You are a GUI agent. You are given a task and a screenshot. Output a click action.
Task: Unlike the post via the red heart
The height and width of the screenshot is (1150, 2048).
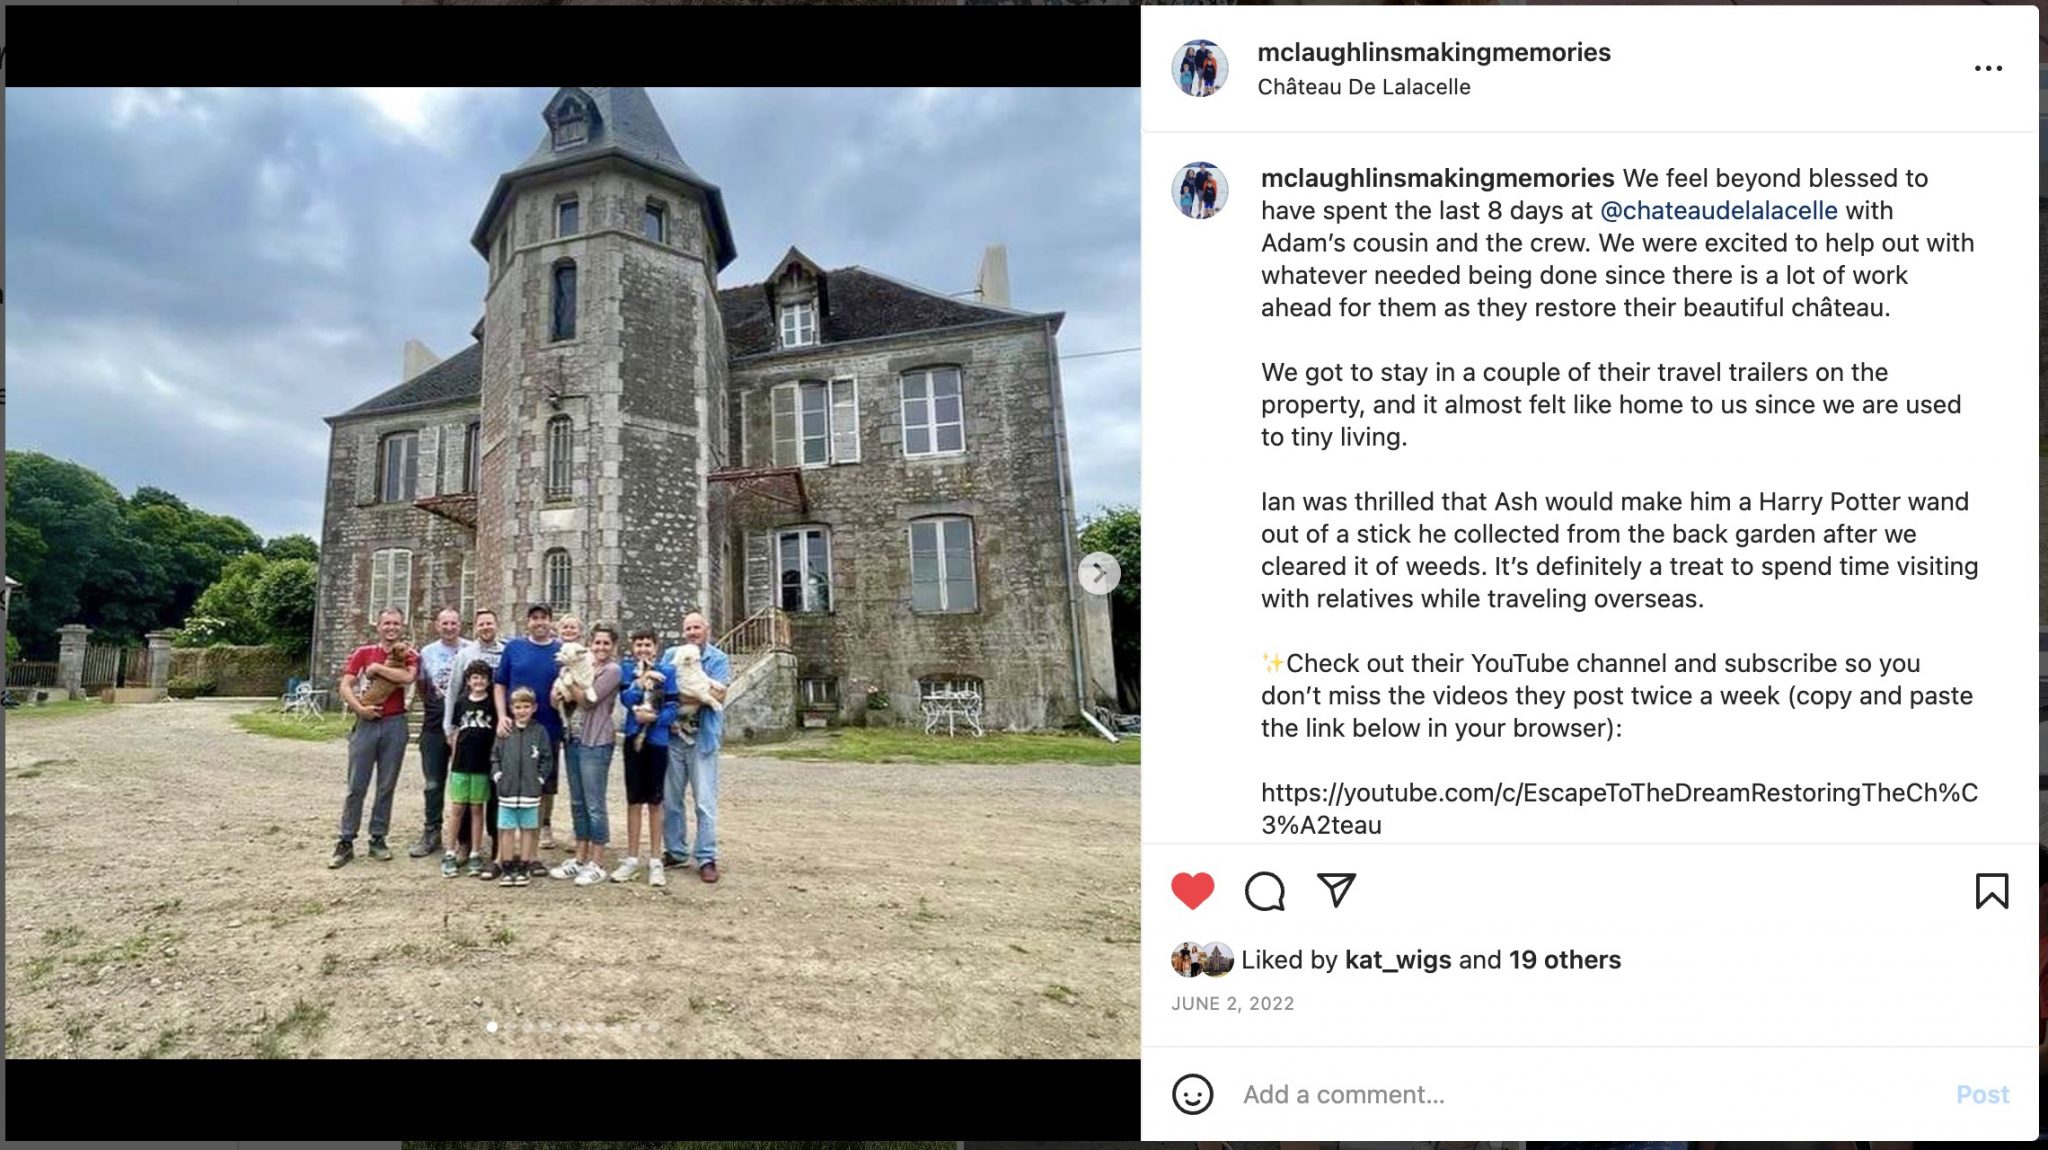1192,890
